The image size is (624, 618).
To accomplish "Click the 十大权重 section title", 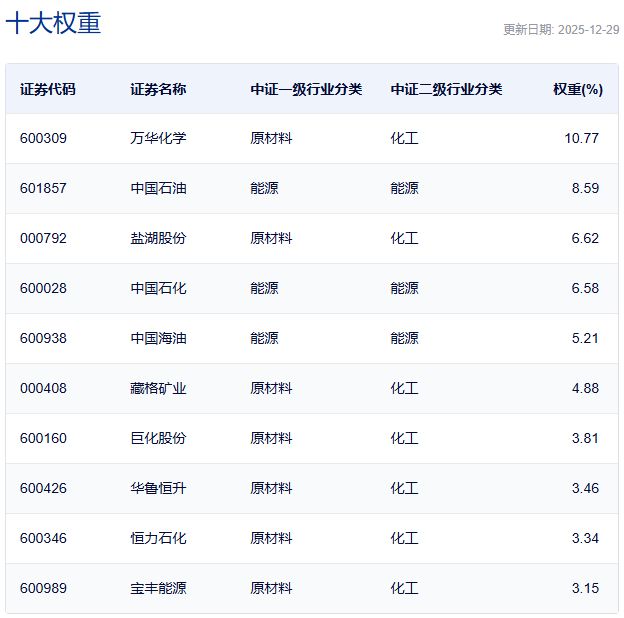I will [x=54, y=24].
